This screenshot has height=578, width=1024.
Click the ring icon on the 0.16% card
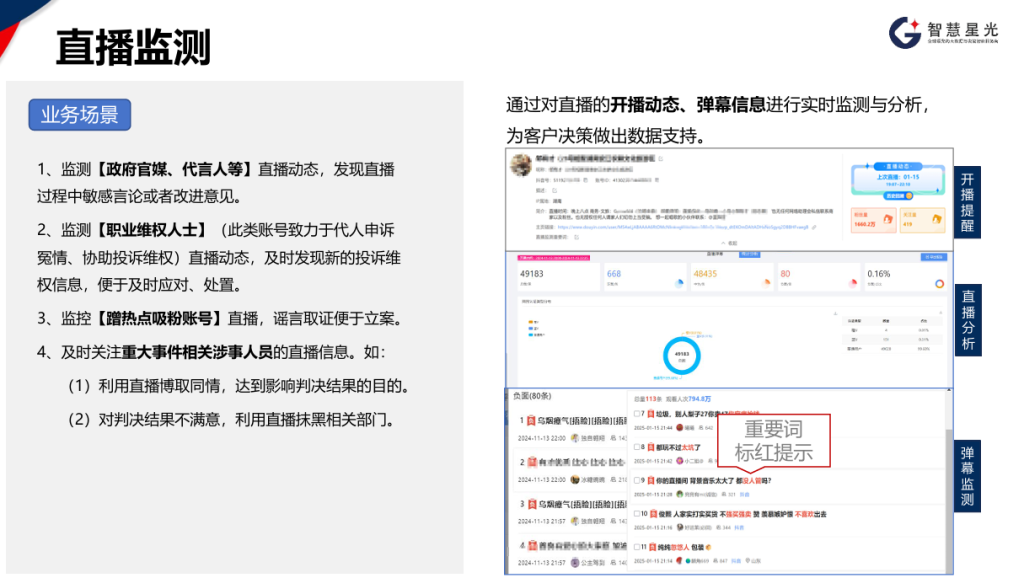click(939, 283)
